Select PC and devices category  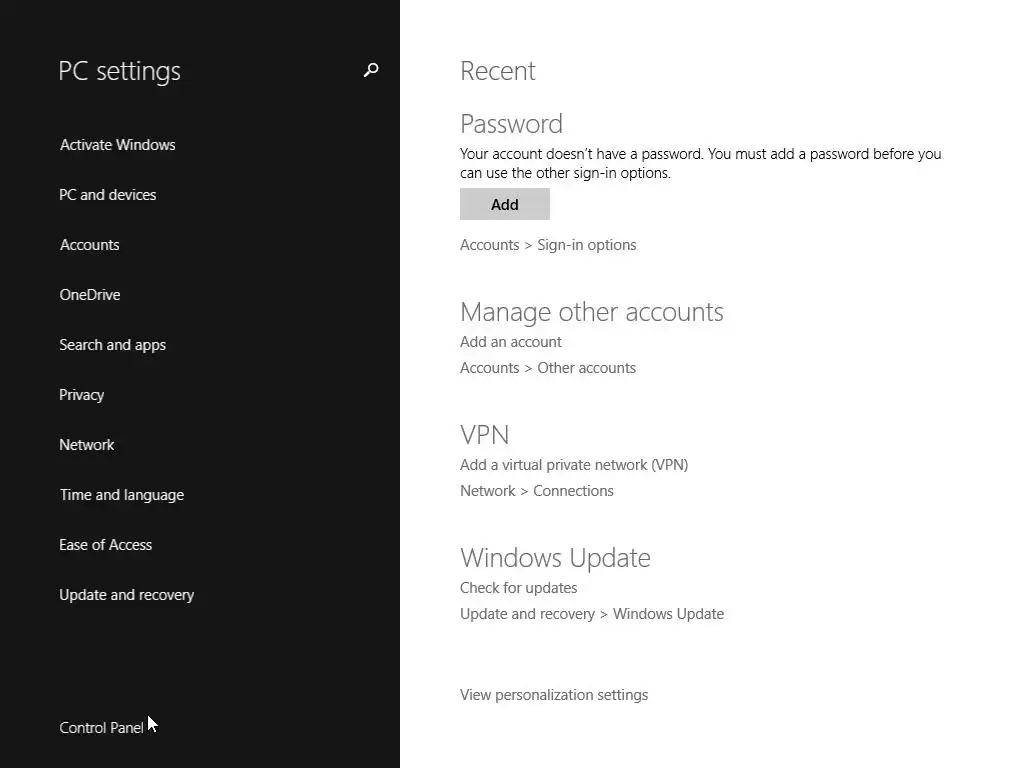tap(107, 195)
